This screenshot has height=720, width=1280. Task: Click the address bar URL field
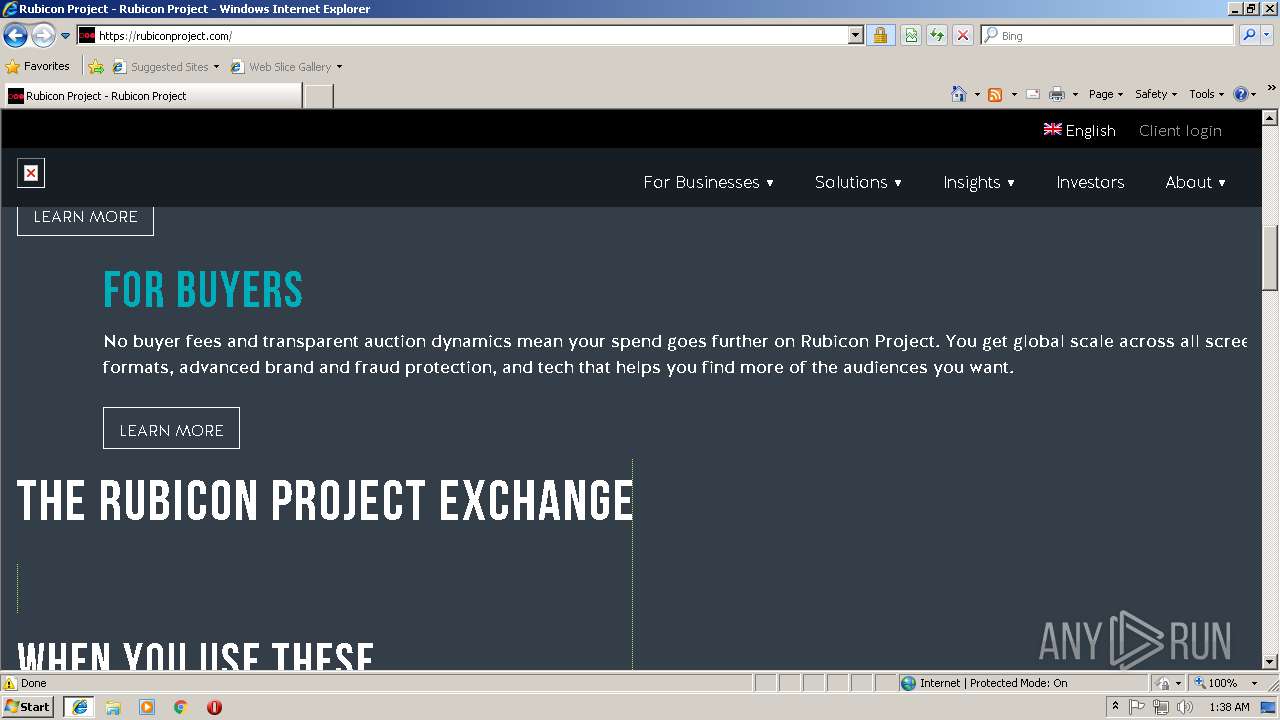coord(463,35)
